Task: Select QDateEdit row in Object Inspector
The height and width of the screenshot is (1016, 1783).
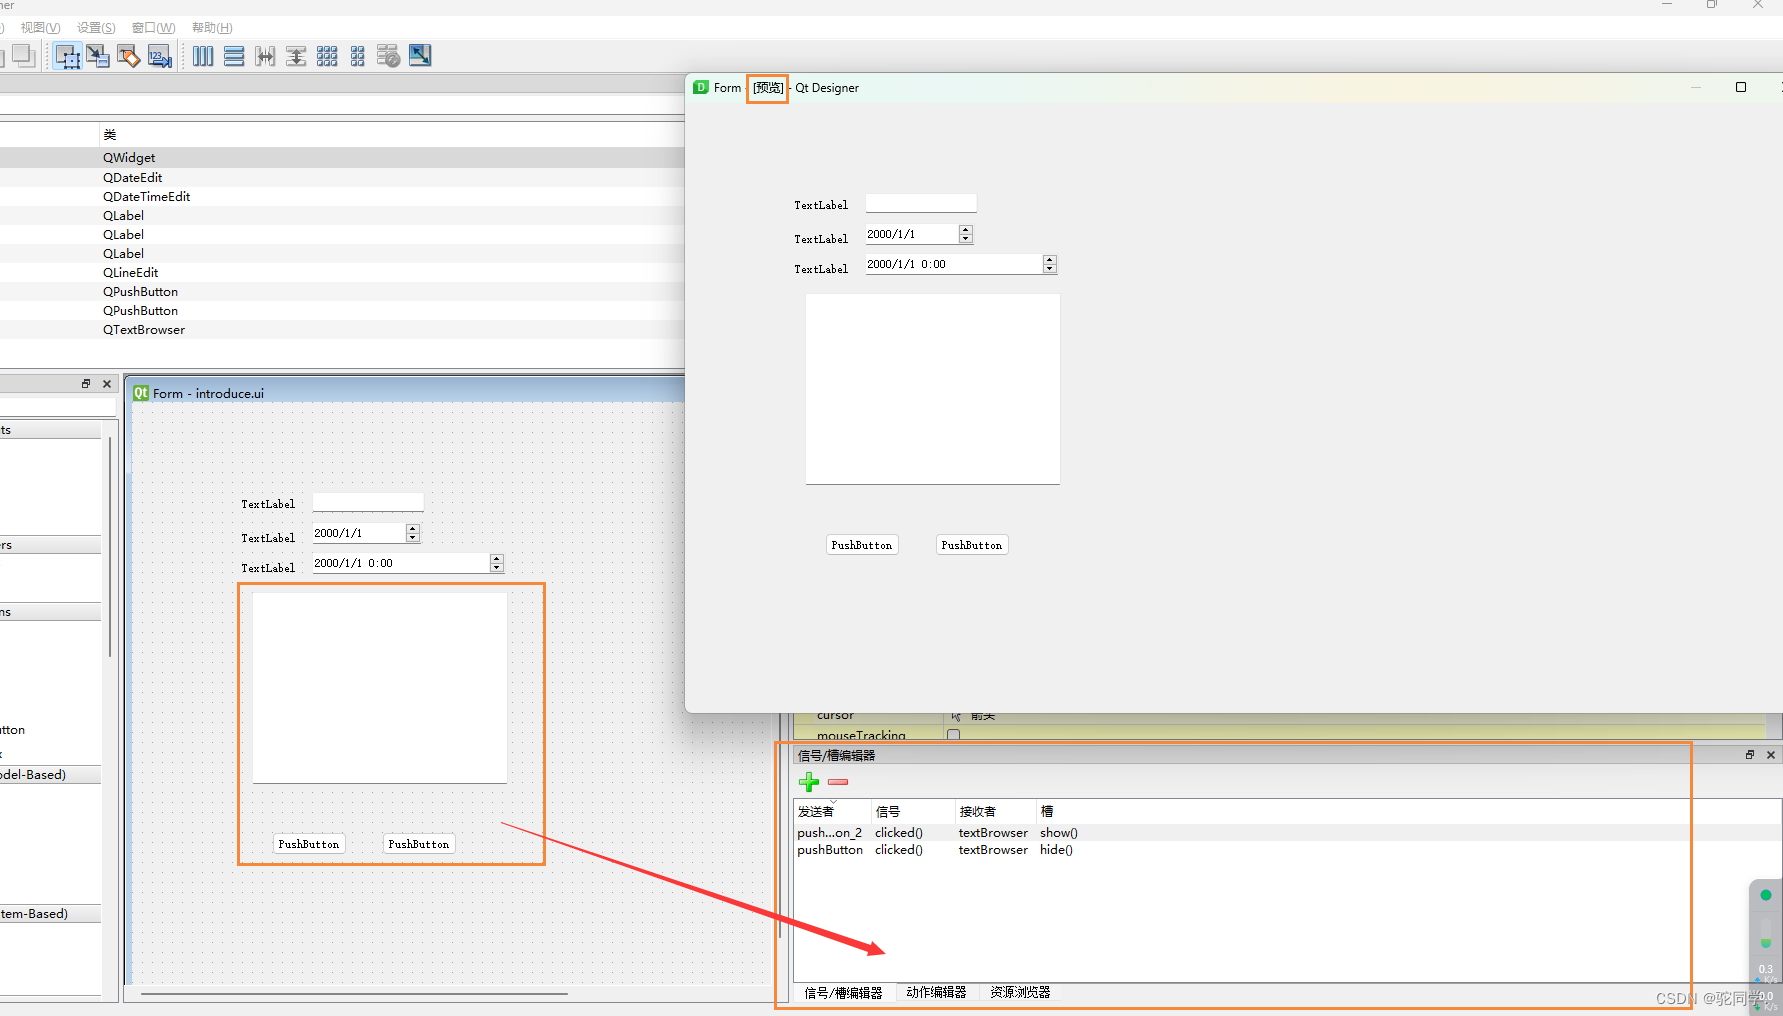Action: click(342, 178)
